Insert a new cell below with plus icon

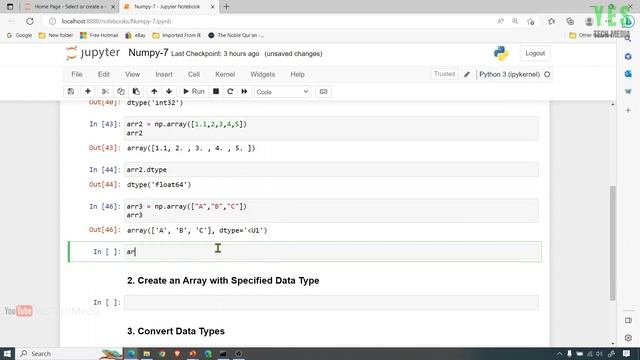88,91
